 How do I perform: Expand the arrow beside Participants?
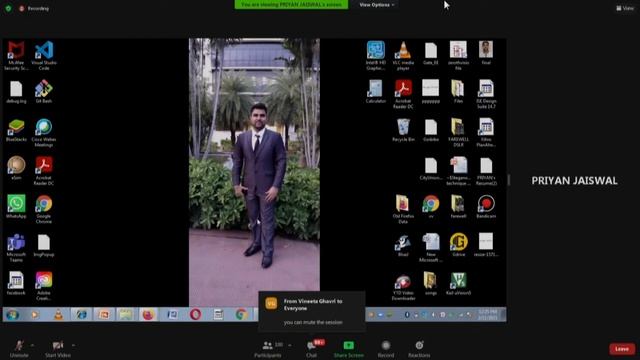(290, 345)
